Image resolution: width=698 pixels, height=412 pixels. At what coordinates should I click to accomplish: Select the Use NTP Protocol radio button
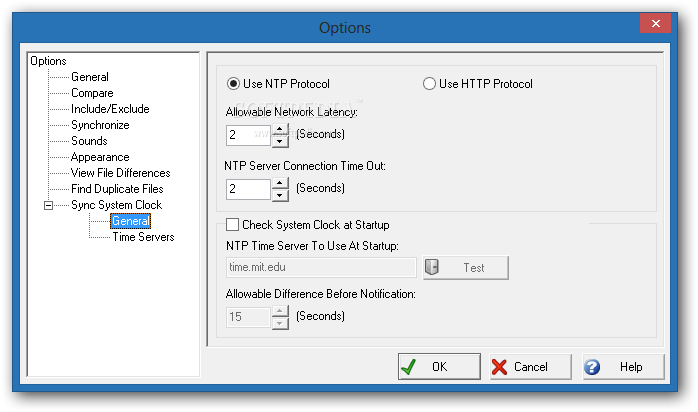(x=233, y=84)
